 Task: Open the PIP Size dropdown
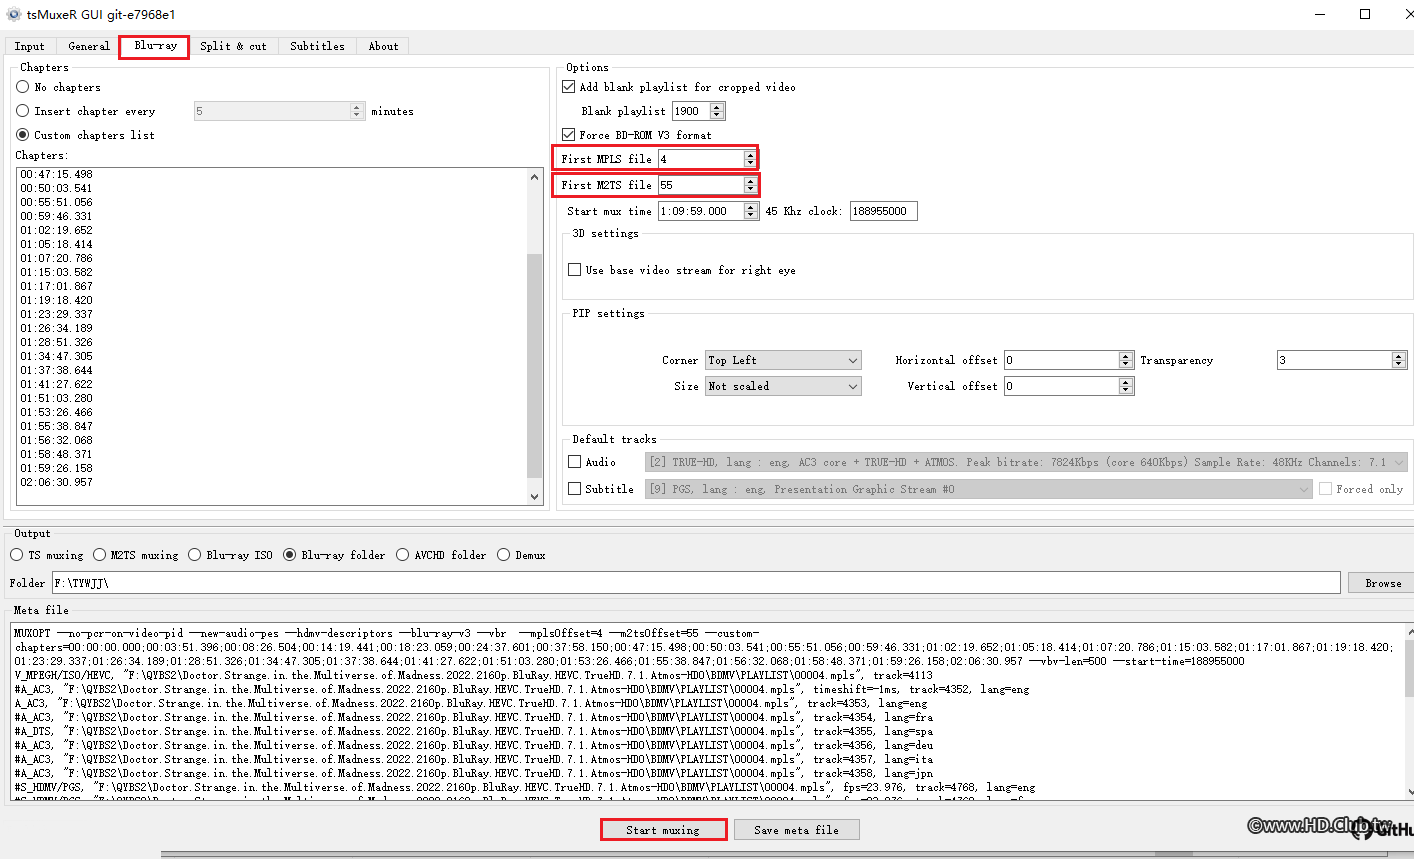pos(783,386)
